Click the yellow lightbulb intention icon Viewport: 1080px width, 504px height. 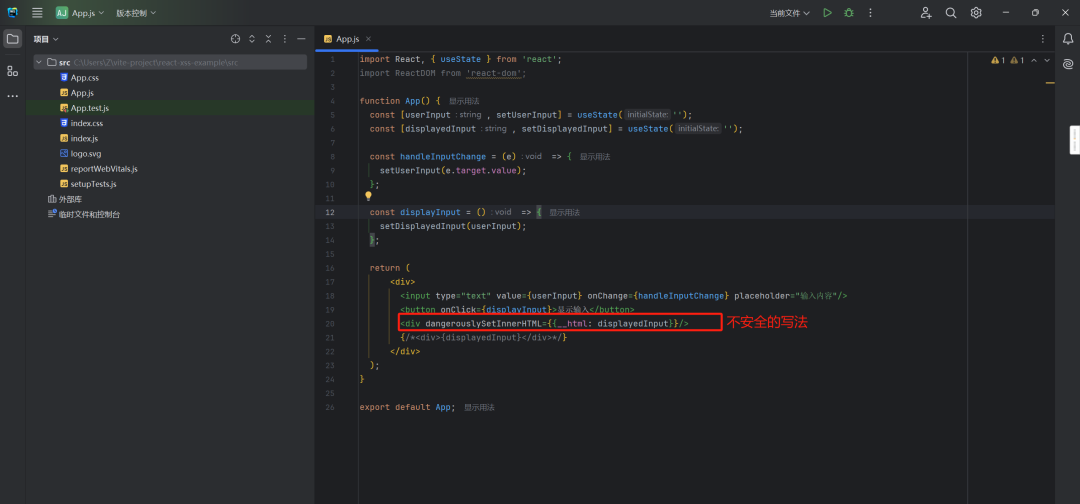(x=368, y=196)
